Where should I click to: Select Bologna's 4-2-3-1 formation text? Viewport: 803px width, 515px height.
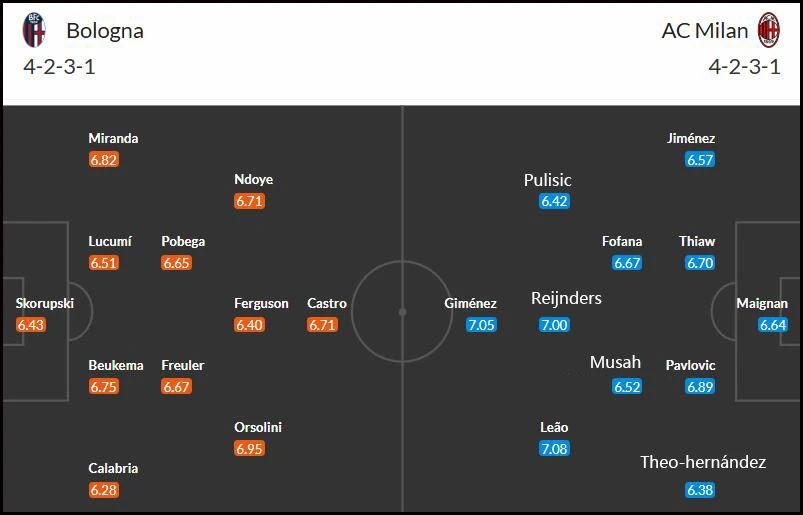pos(59,67)
